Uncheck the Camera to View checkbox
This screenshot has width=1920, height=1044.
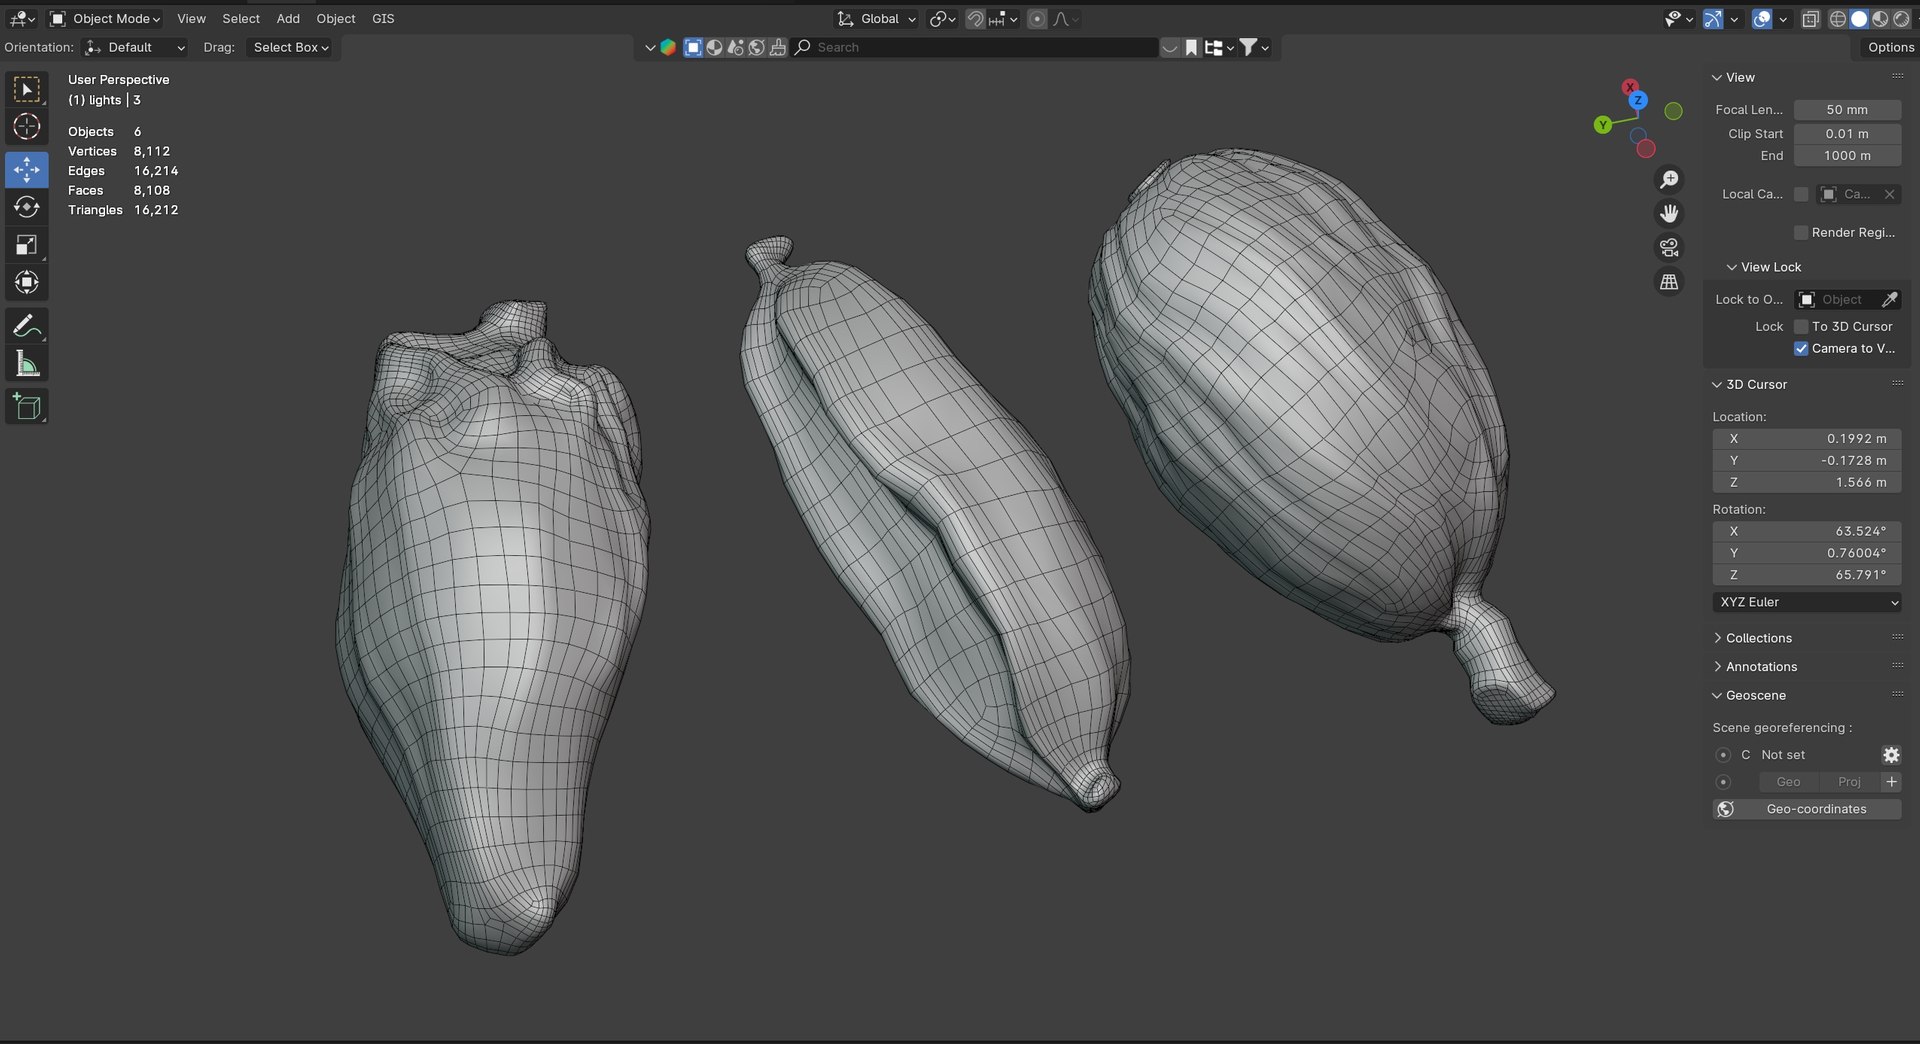pyautogui.click(x=1801, y=349)
